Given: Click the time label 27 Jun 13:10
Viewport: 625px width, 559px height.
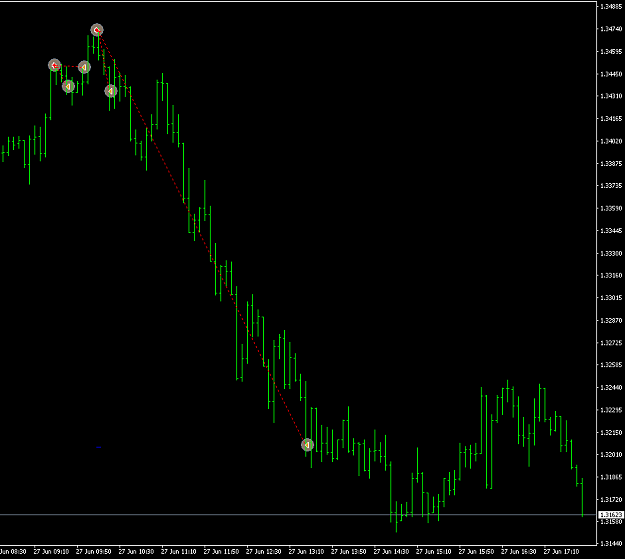Looking at the screenshot, I should pyautogui.click(x=306, y=552).
